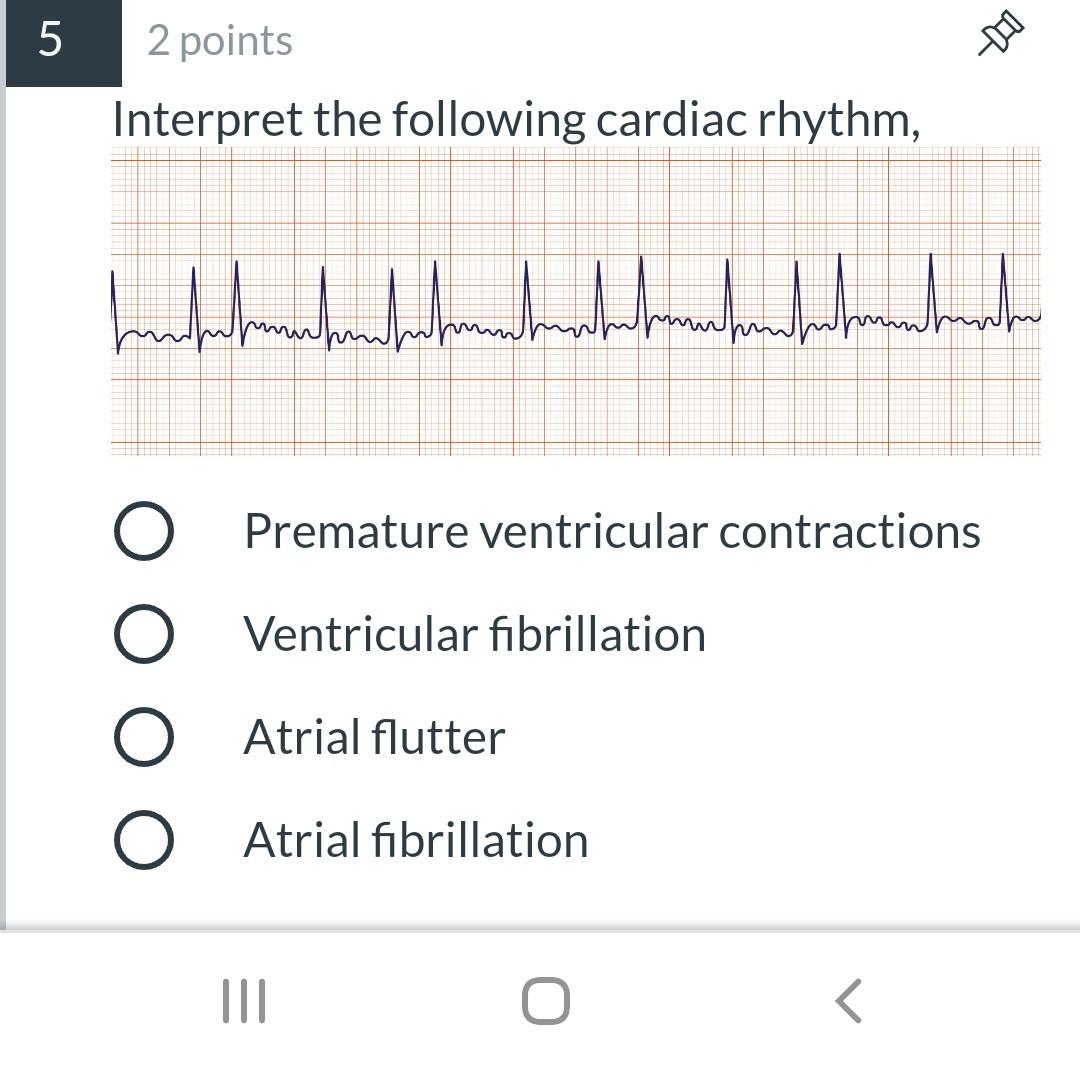The height and width of the screenshot is (1074, 1080).
Task: Click the Premature ventricular contractions answer text
Action: coord(612,532)
